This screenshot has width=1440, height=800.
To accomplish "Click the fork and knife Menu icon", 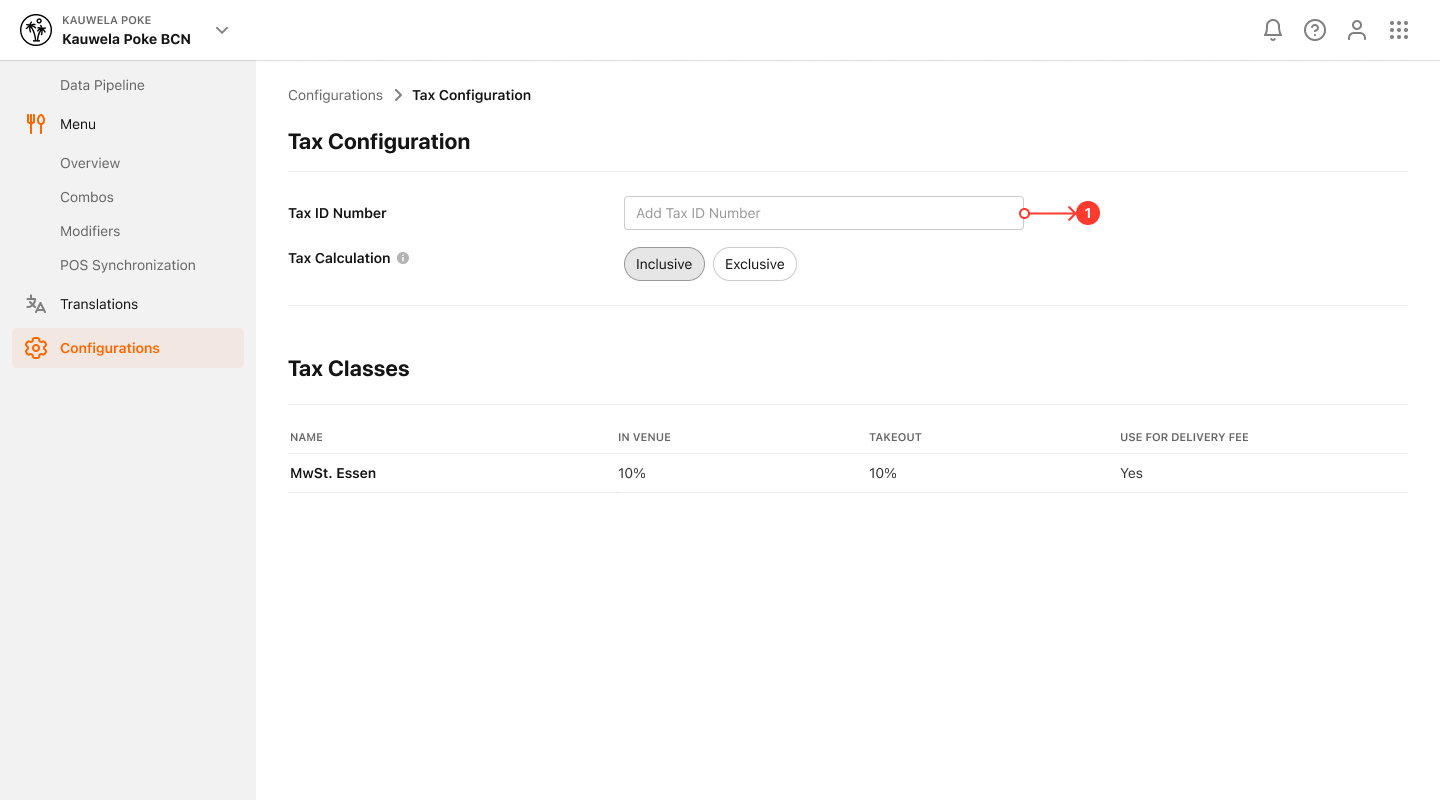I will pos(36,124).
